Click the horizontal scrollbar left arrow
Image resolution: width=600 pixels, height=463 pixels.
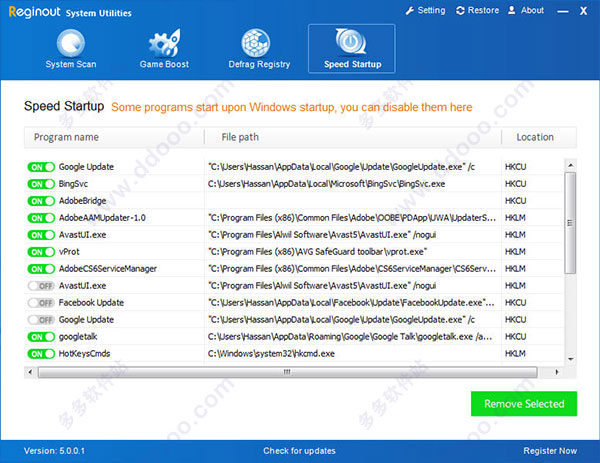pyautogui.click(x=30, y=372)
